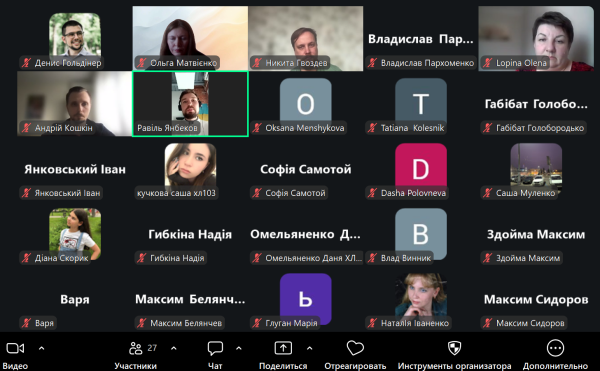Image resolution: width=600 pixels, height=371 pixels.
Task: Click muted mic icon of Денис Гольдінер
Action: click(26, 63)
